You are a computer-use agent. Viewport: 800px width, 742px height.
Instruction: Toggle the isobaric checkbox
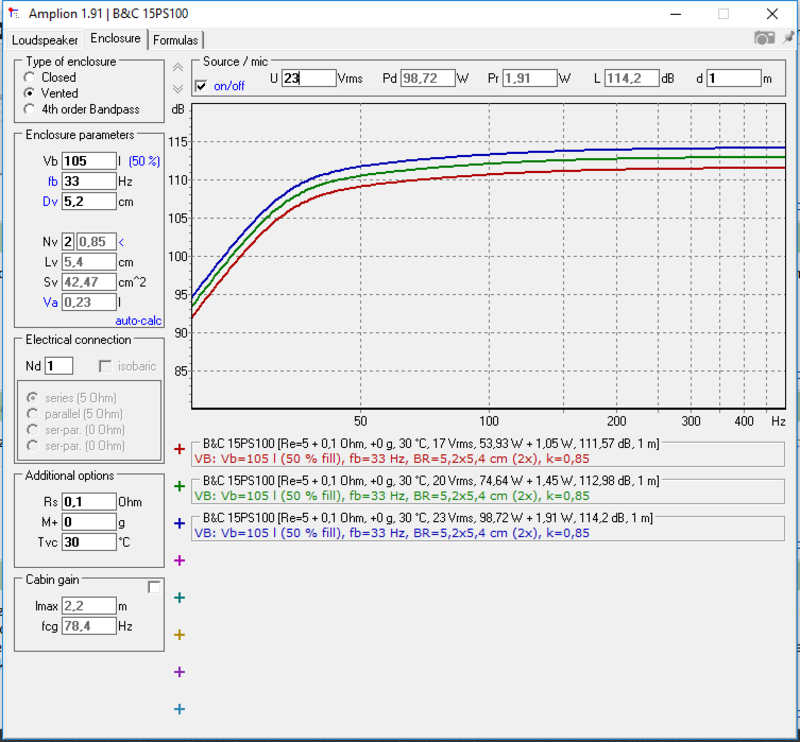coord(105,366)
